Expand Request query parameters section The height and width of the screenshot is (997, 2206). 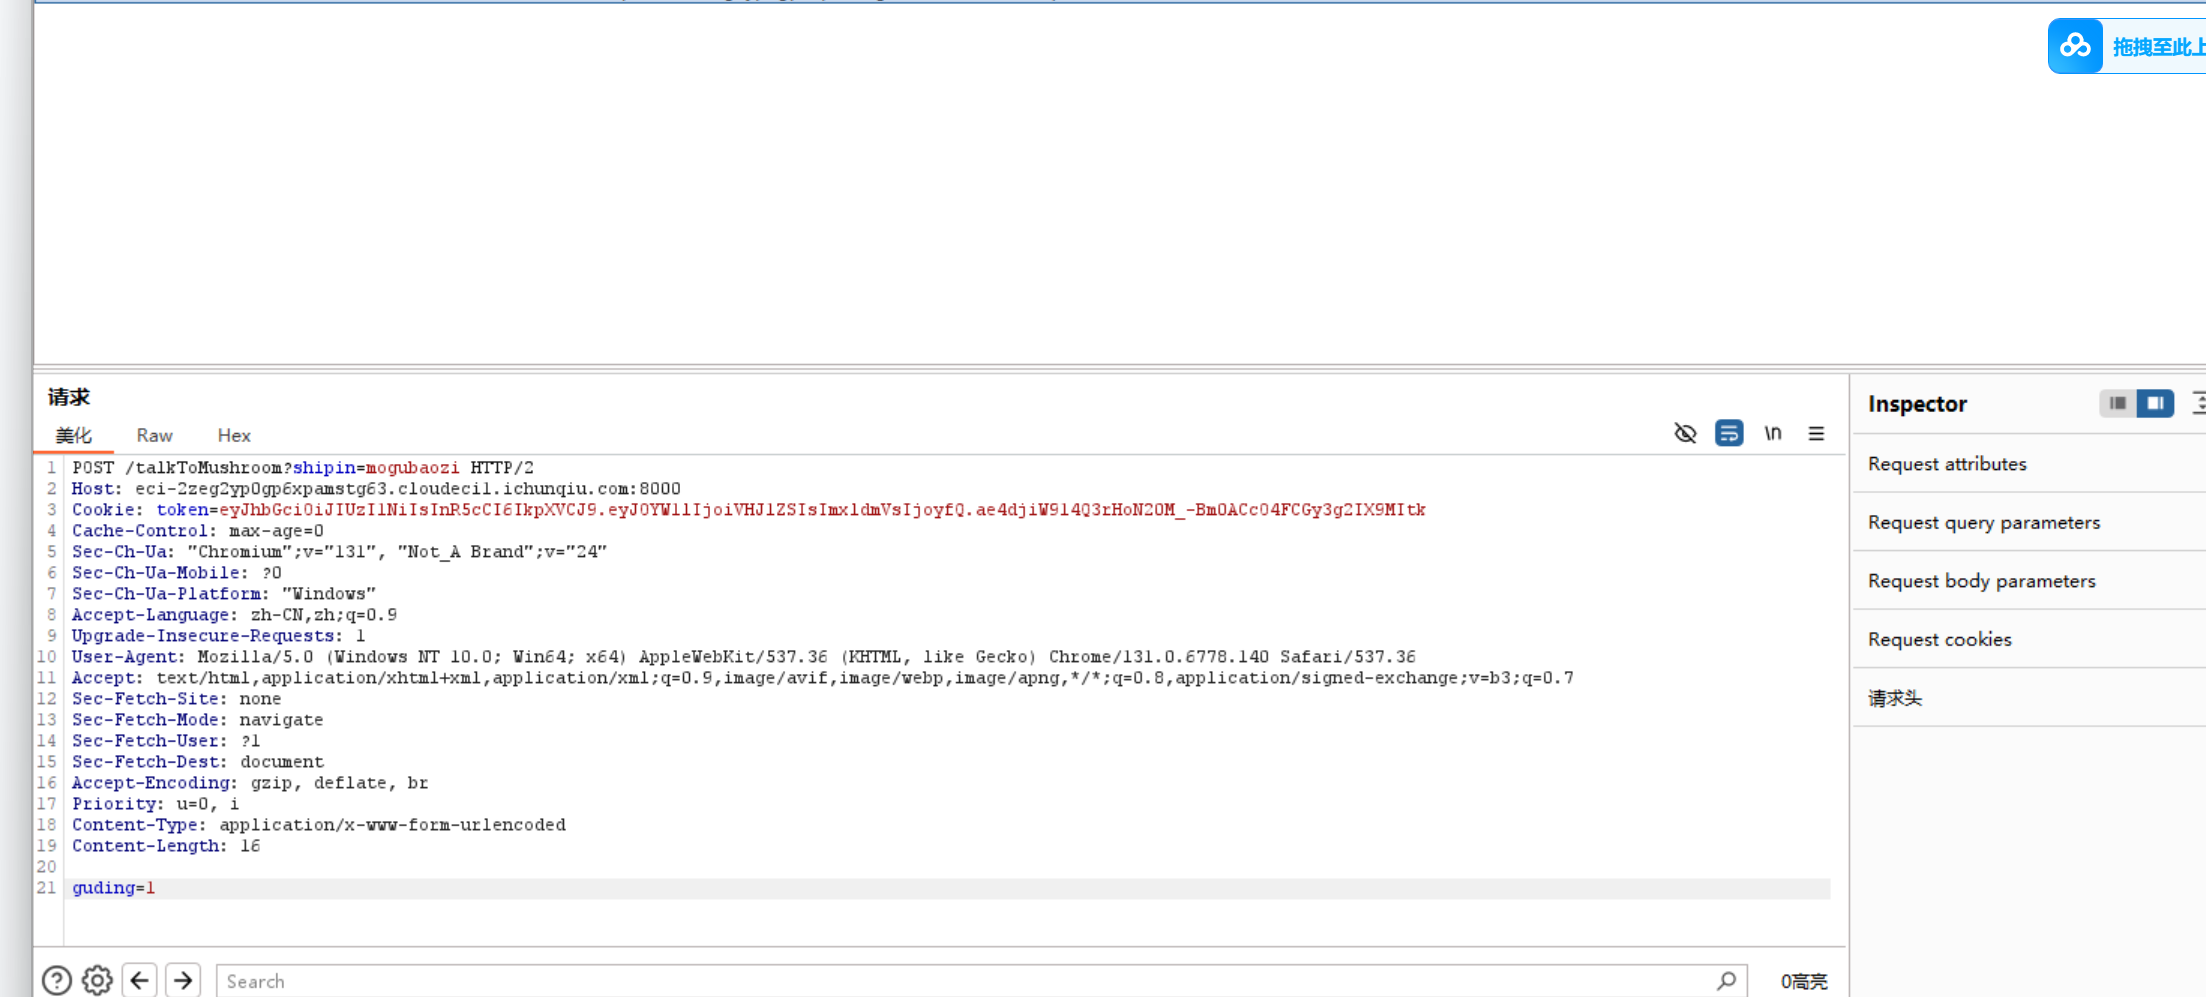point(1983,522)
